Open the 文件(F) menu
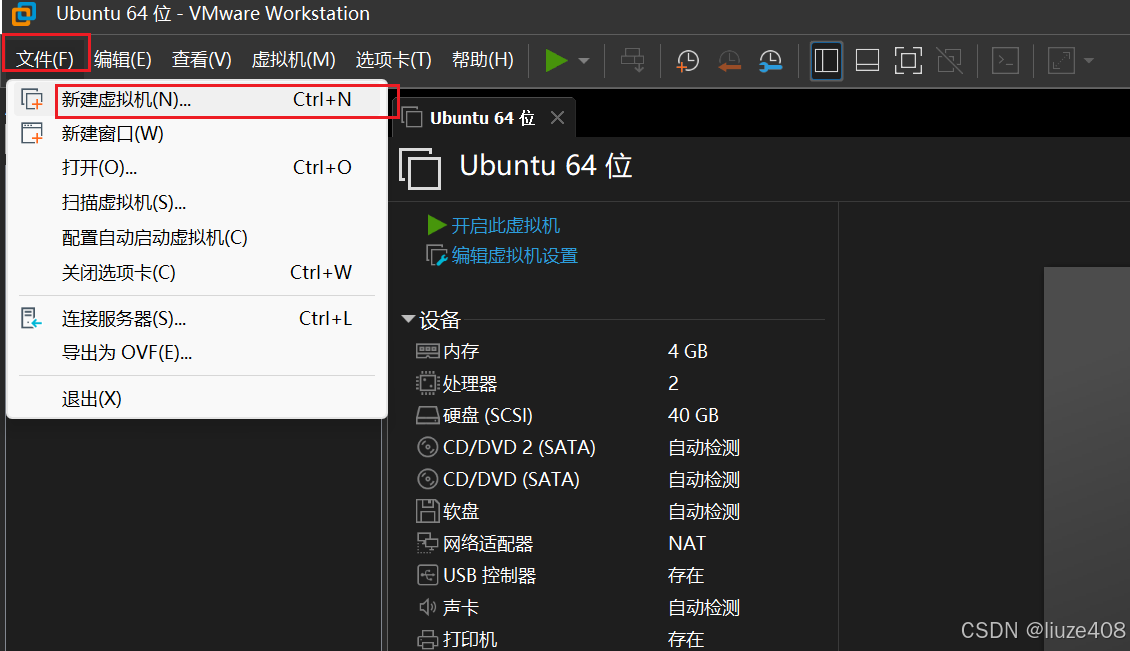The width and height of the screenshot is (1130, 651). (x=45, y=59)
